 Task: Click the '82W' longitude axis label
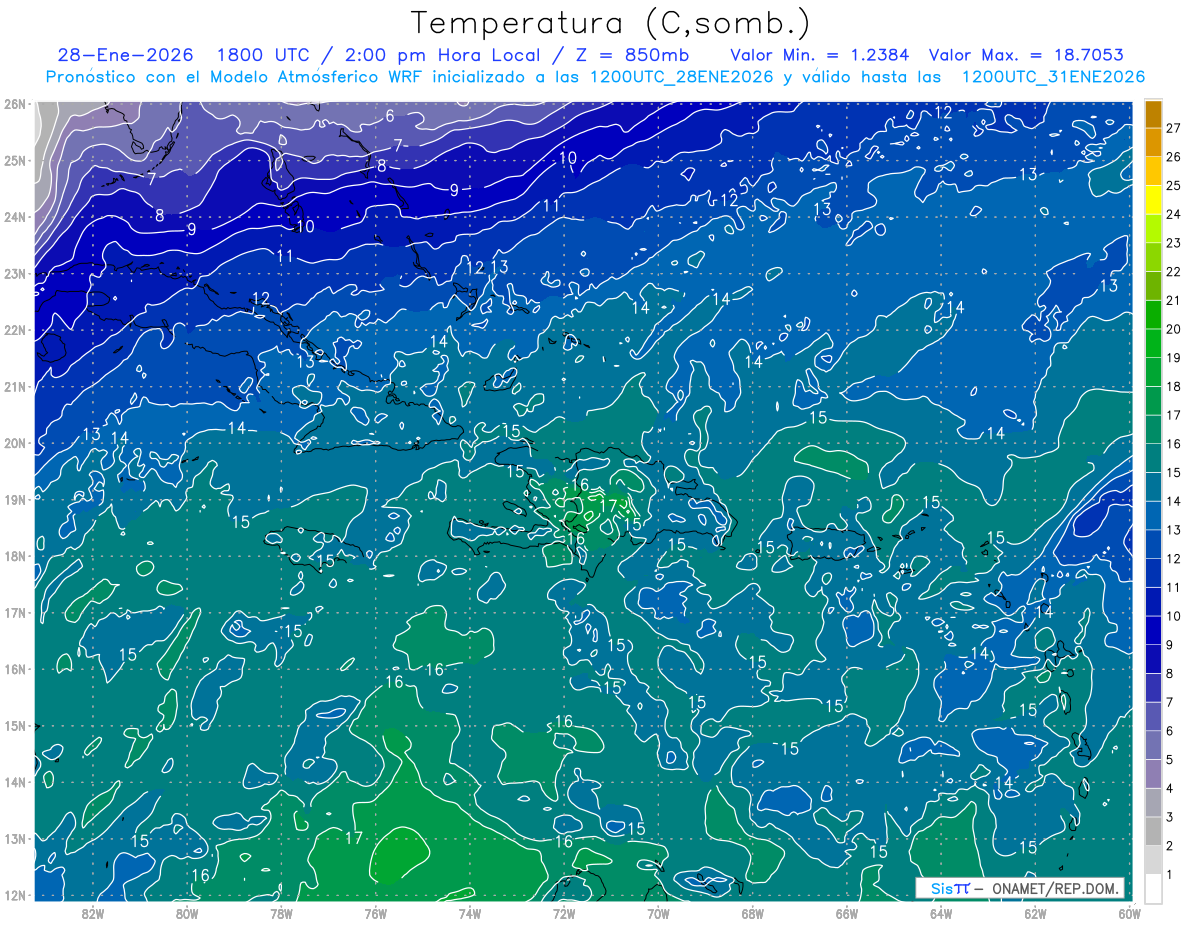click(x=93, y=912)
